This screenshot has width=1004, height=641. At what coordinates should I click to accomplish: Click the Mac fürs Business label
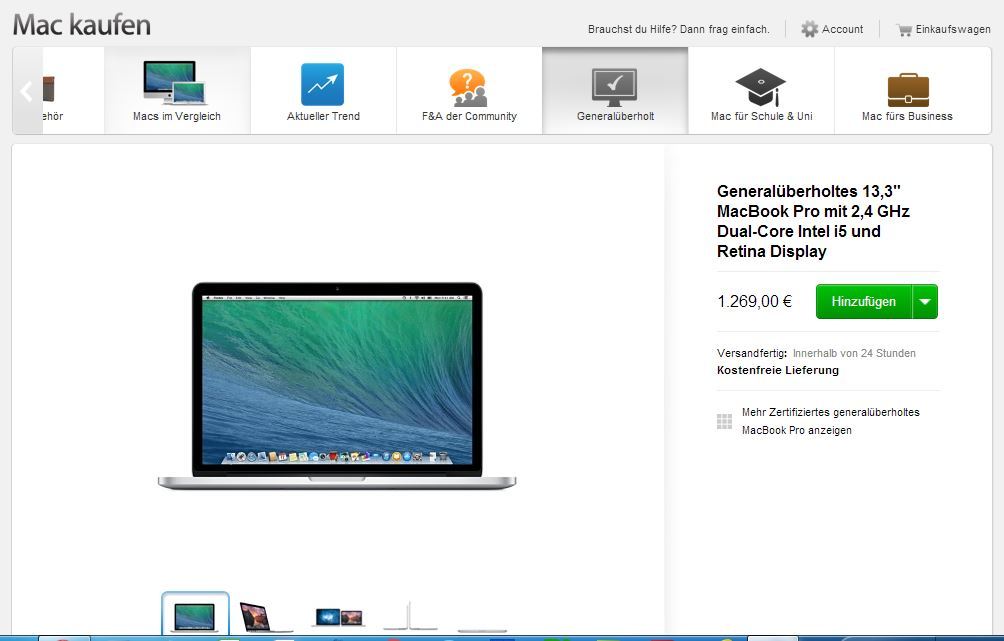click(x=907, y=116)
